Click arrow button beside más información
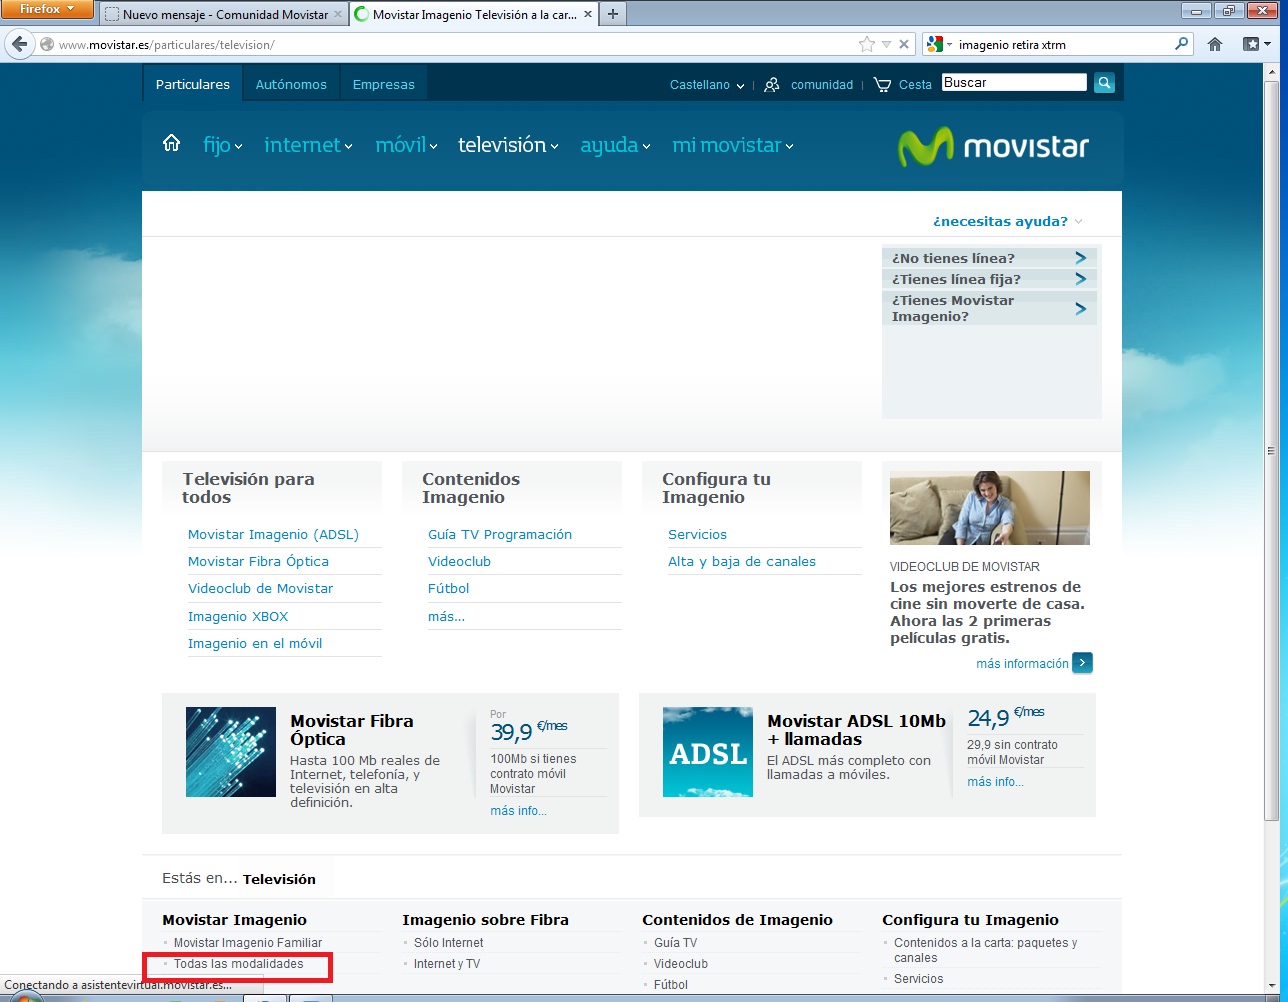Viewport: 1288px width, 1002px height. pos(1082,663)
